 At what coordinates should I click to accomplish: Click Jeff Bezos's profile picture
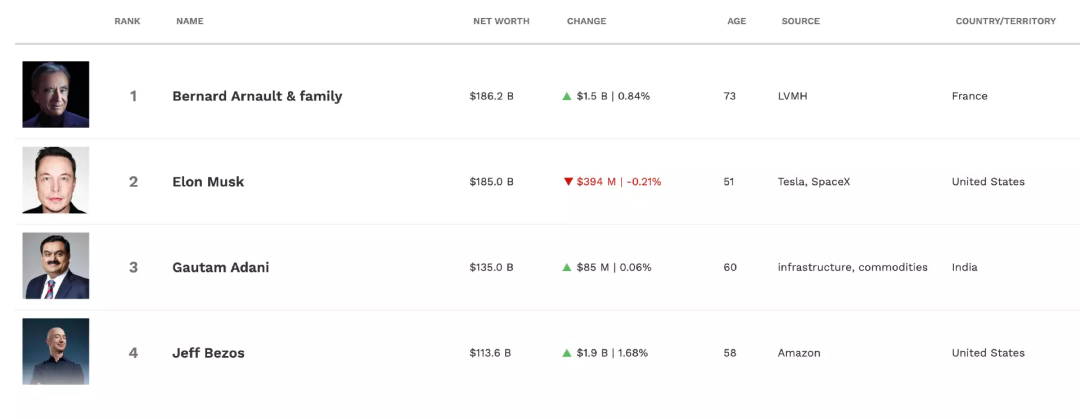pos(56,352)
